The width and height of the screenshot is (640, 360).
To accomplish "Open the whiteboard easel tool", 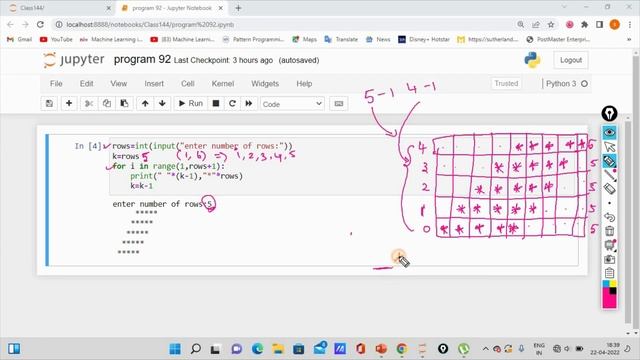I will tap(609, 245).
